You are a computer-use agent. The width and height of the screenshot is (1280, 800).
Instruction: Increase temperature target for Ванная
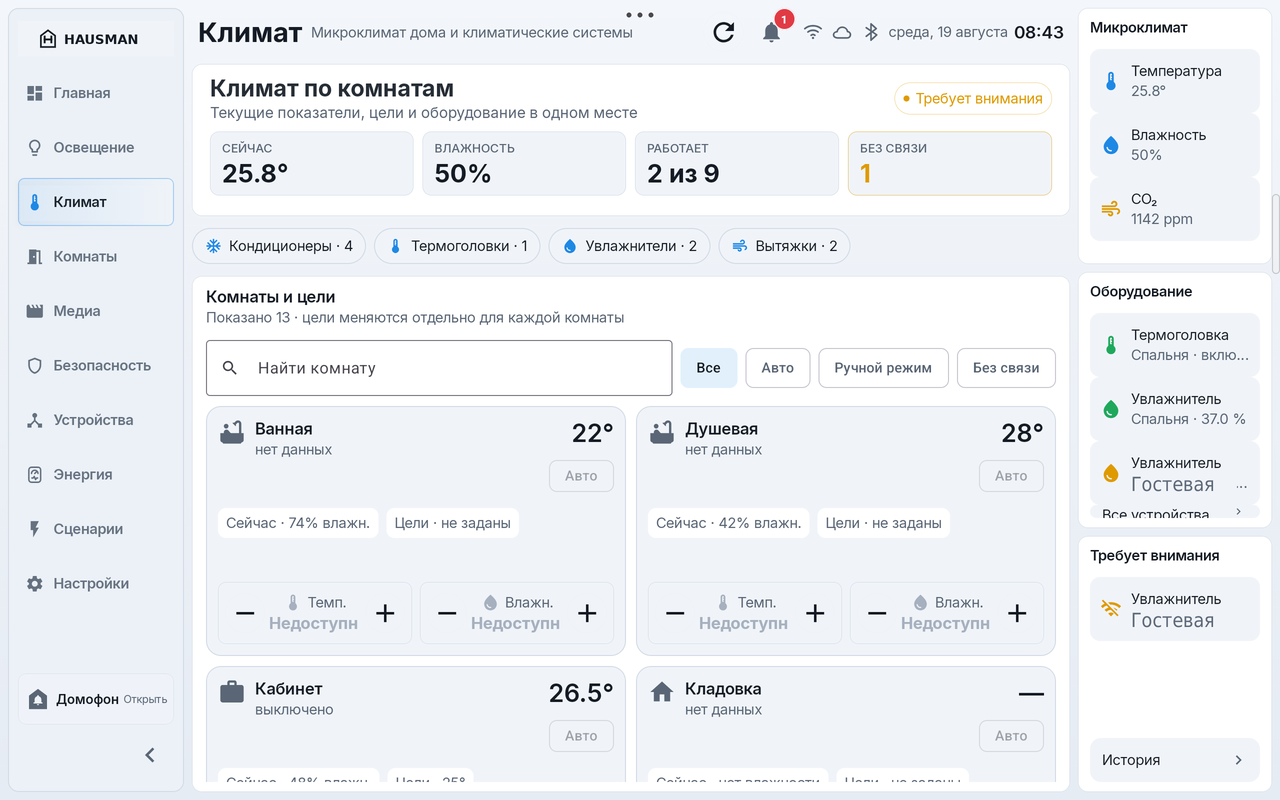pos(385,613)
